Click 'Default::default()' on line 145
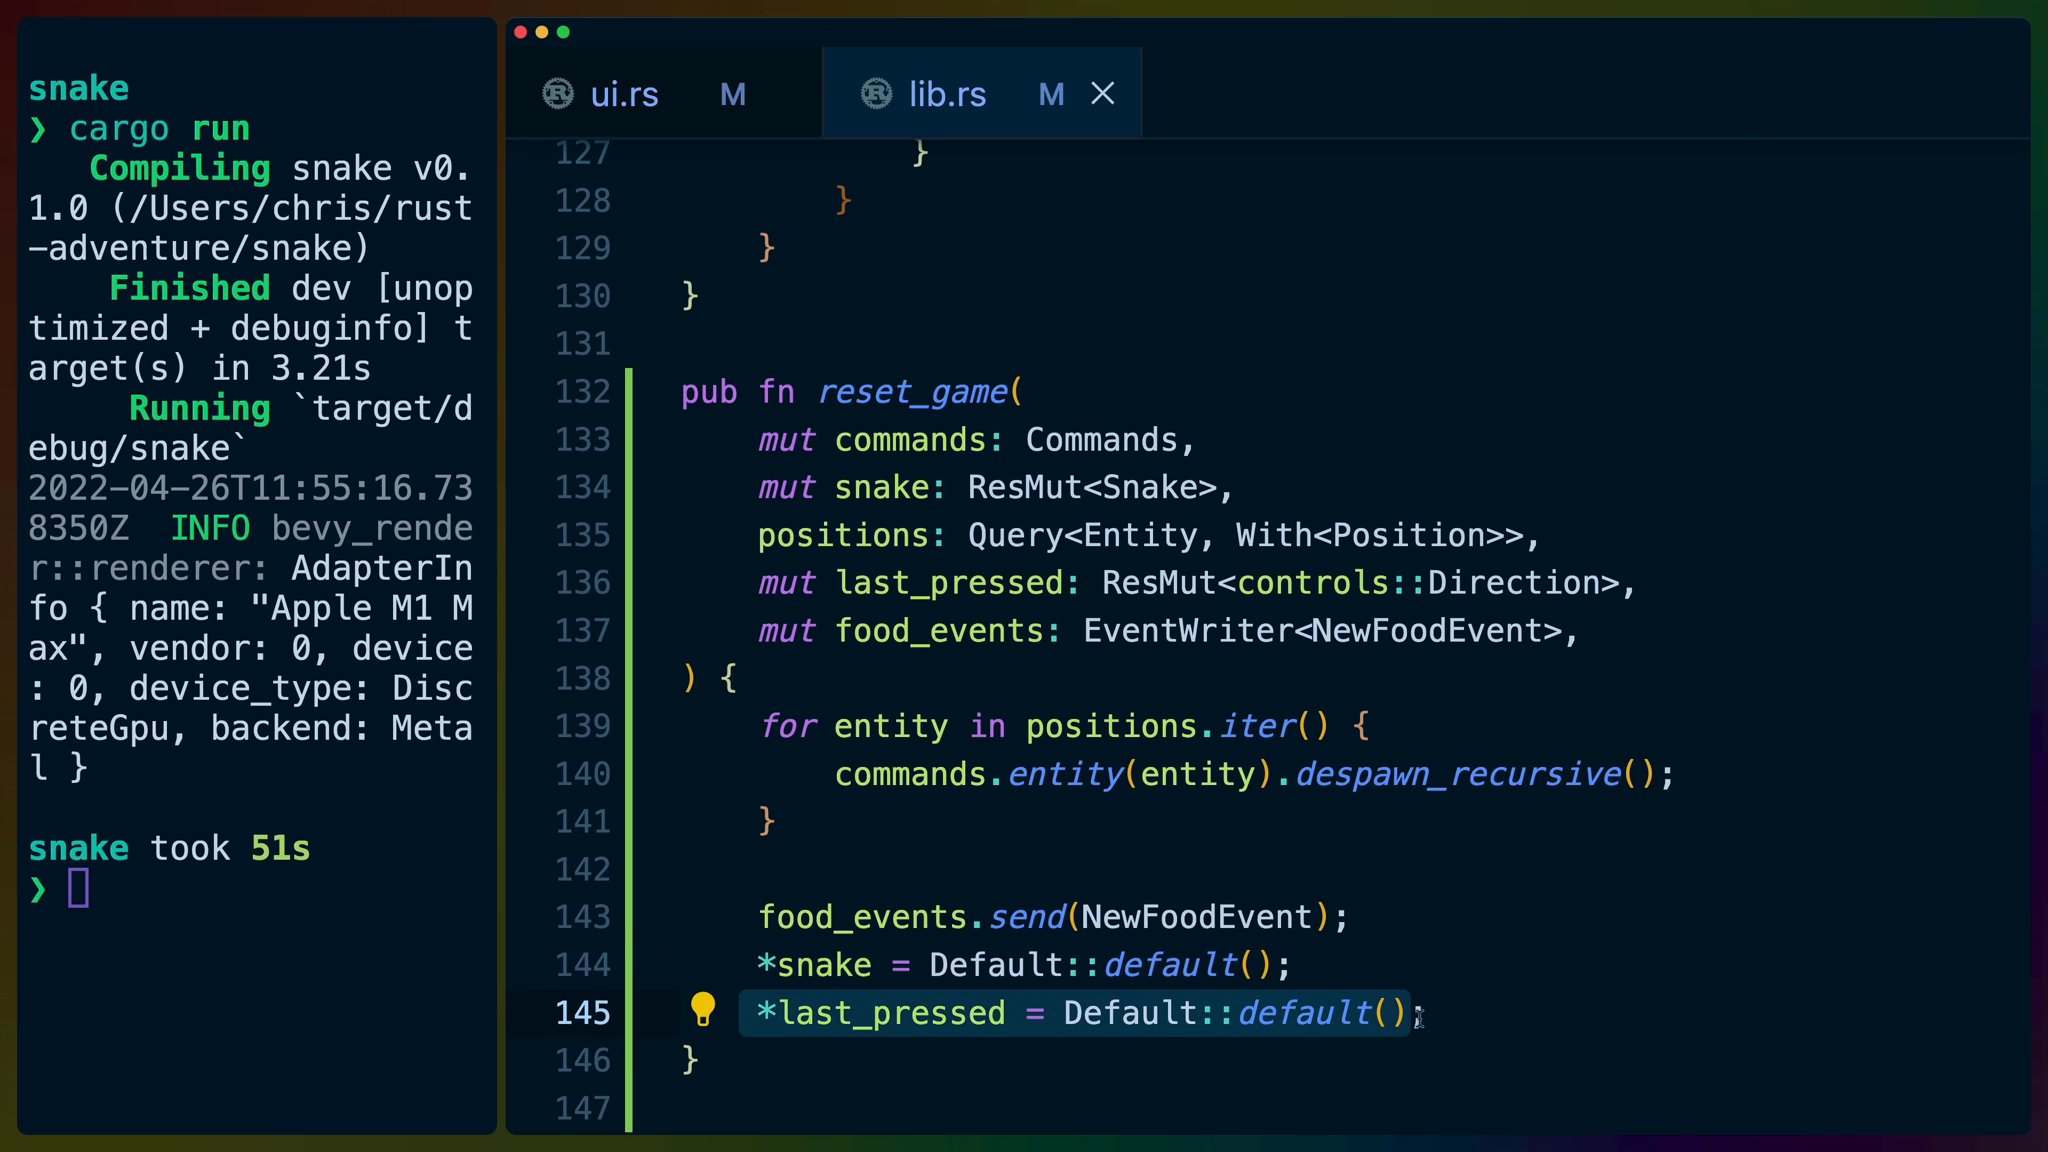2048x1152 pixels. click(1235, 1013)
